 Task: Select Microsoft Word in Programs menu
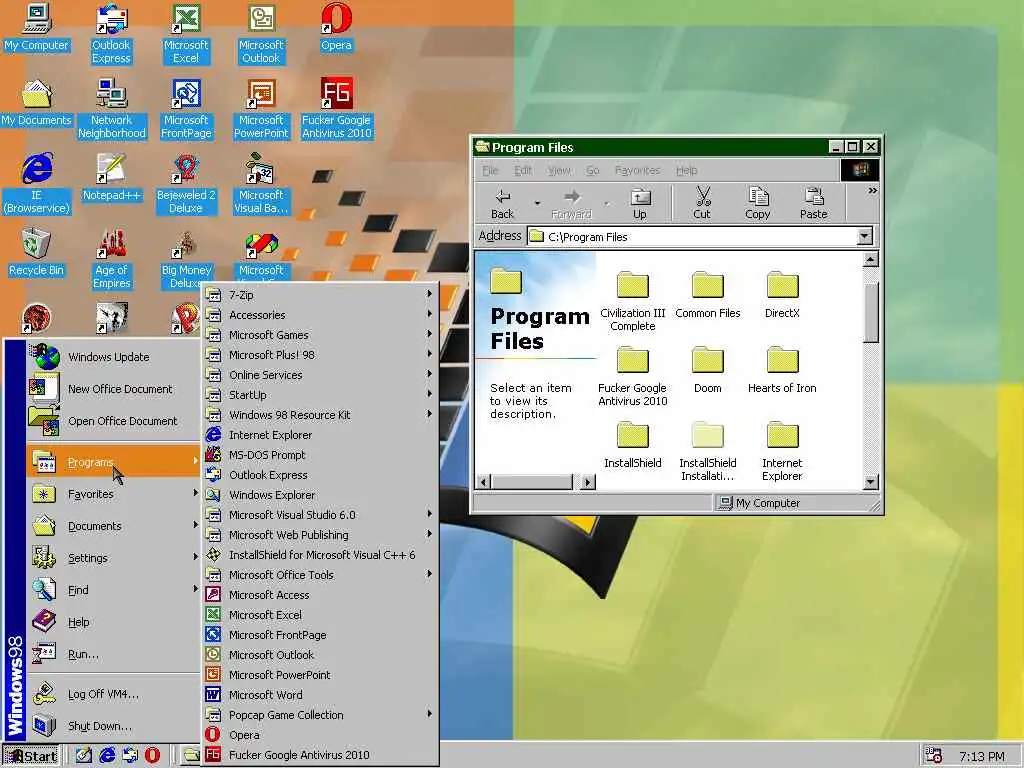(x=320, y=695)
